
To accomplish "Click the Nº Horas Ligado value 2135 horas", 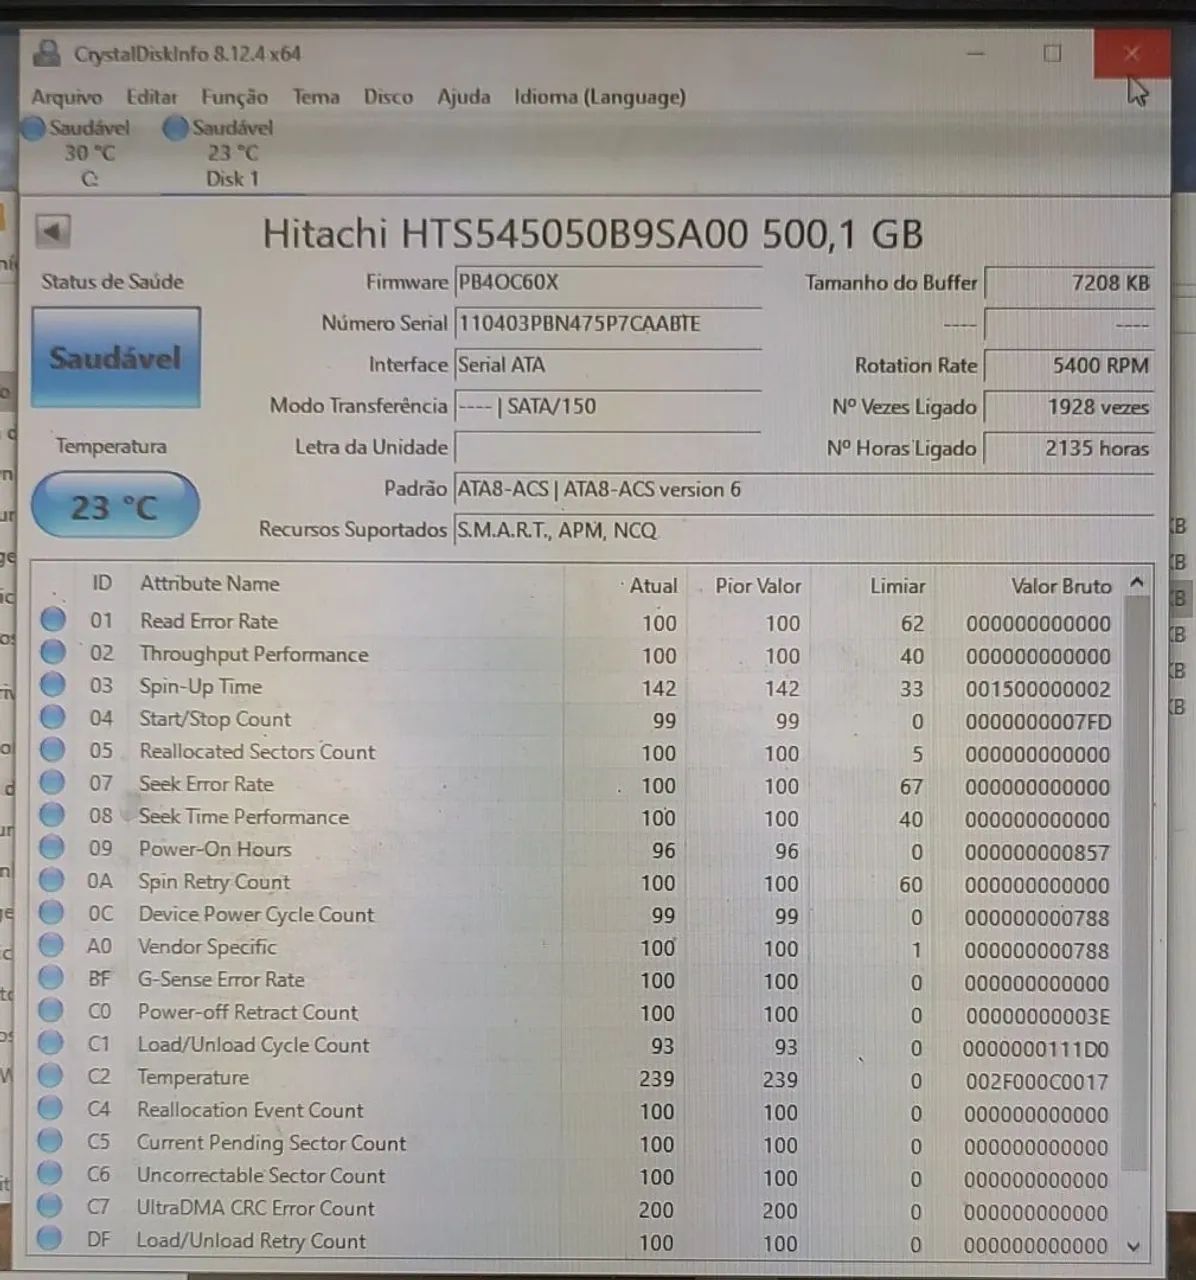I will pyautogui.click(x=1069, y=448).
